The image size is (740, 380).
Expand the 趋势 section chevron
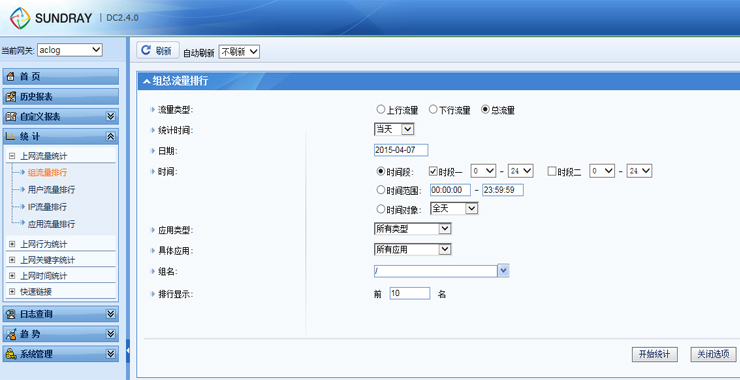pyautogui.click(x=111, y=334)
